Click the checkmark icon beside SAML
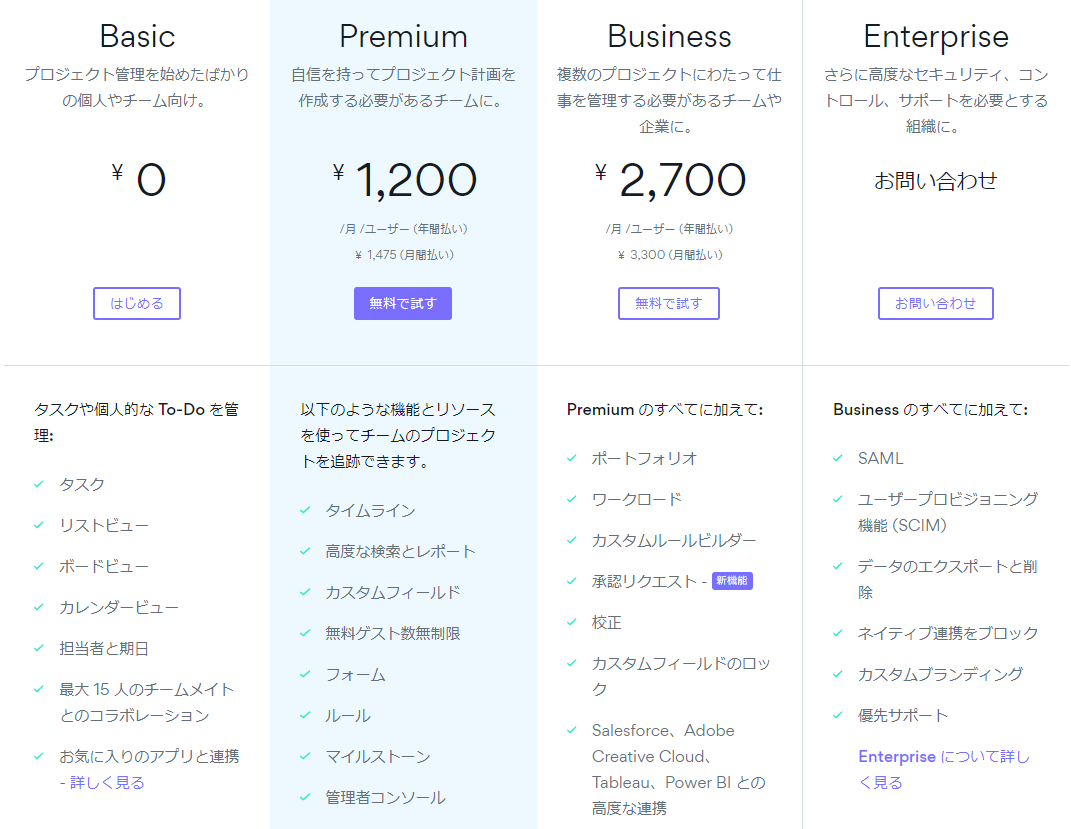Image resolution: width=1071 pixels, height=829 pixels. tap(838, 458)
